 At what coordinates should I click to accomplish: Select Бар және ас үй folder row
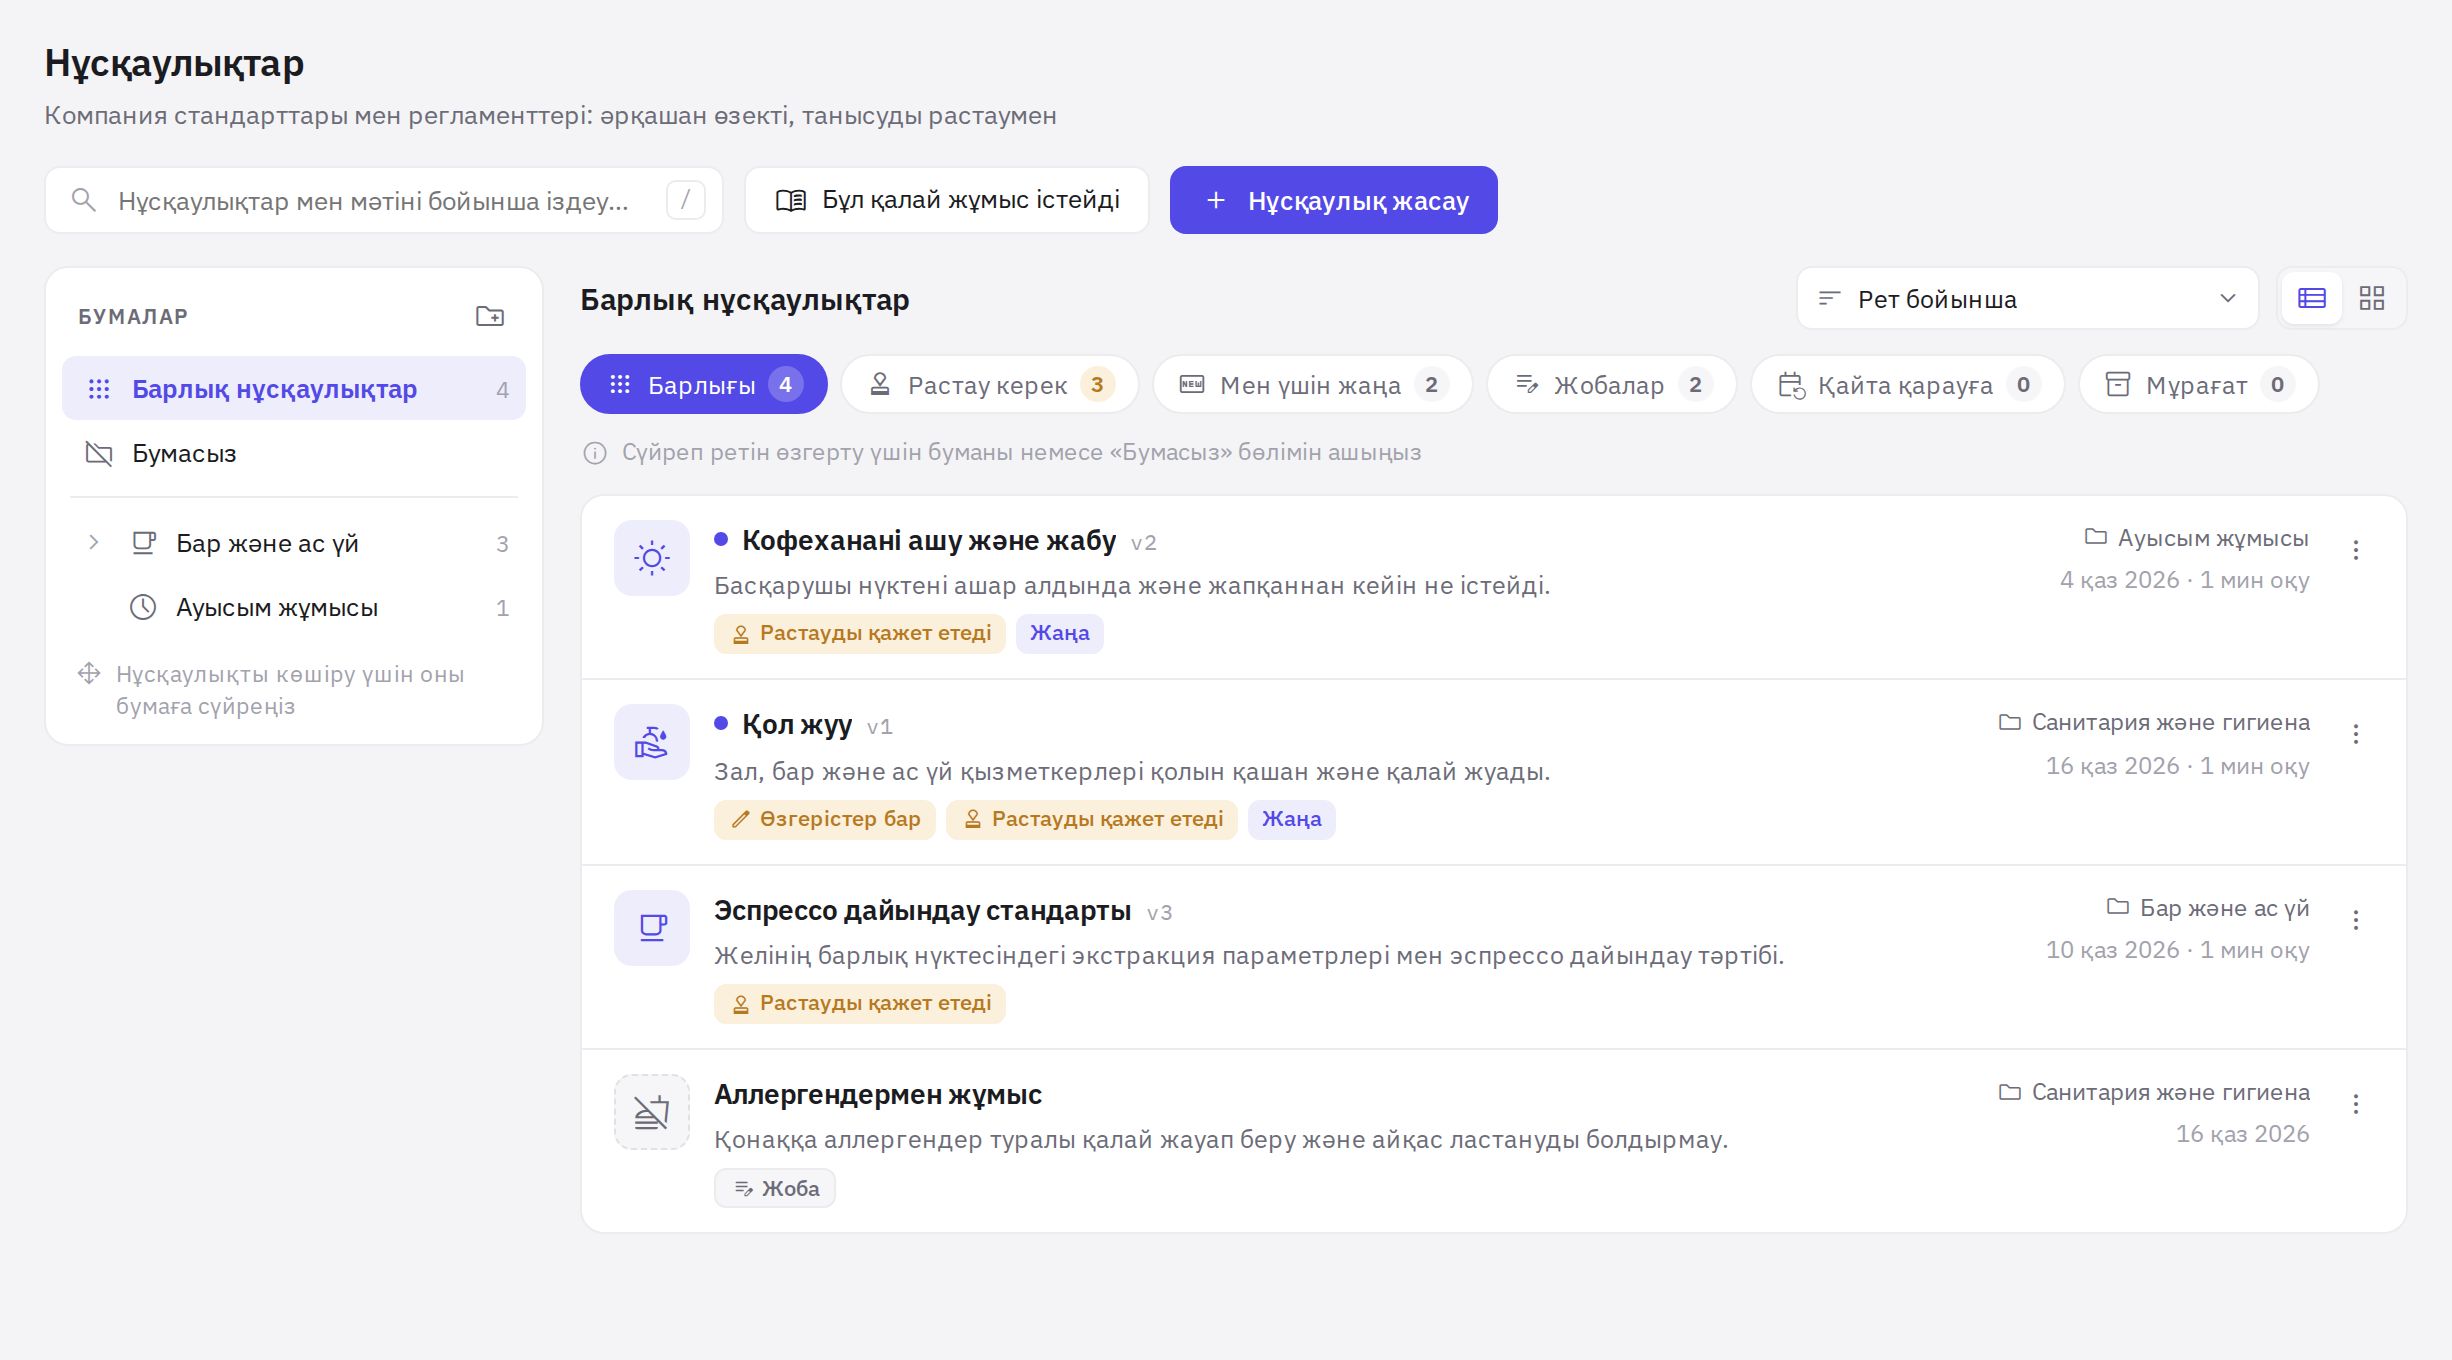point(293,543)
